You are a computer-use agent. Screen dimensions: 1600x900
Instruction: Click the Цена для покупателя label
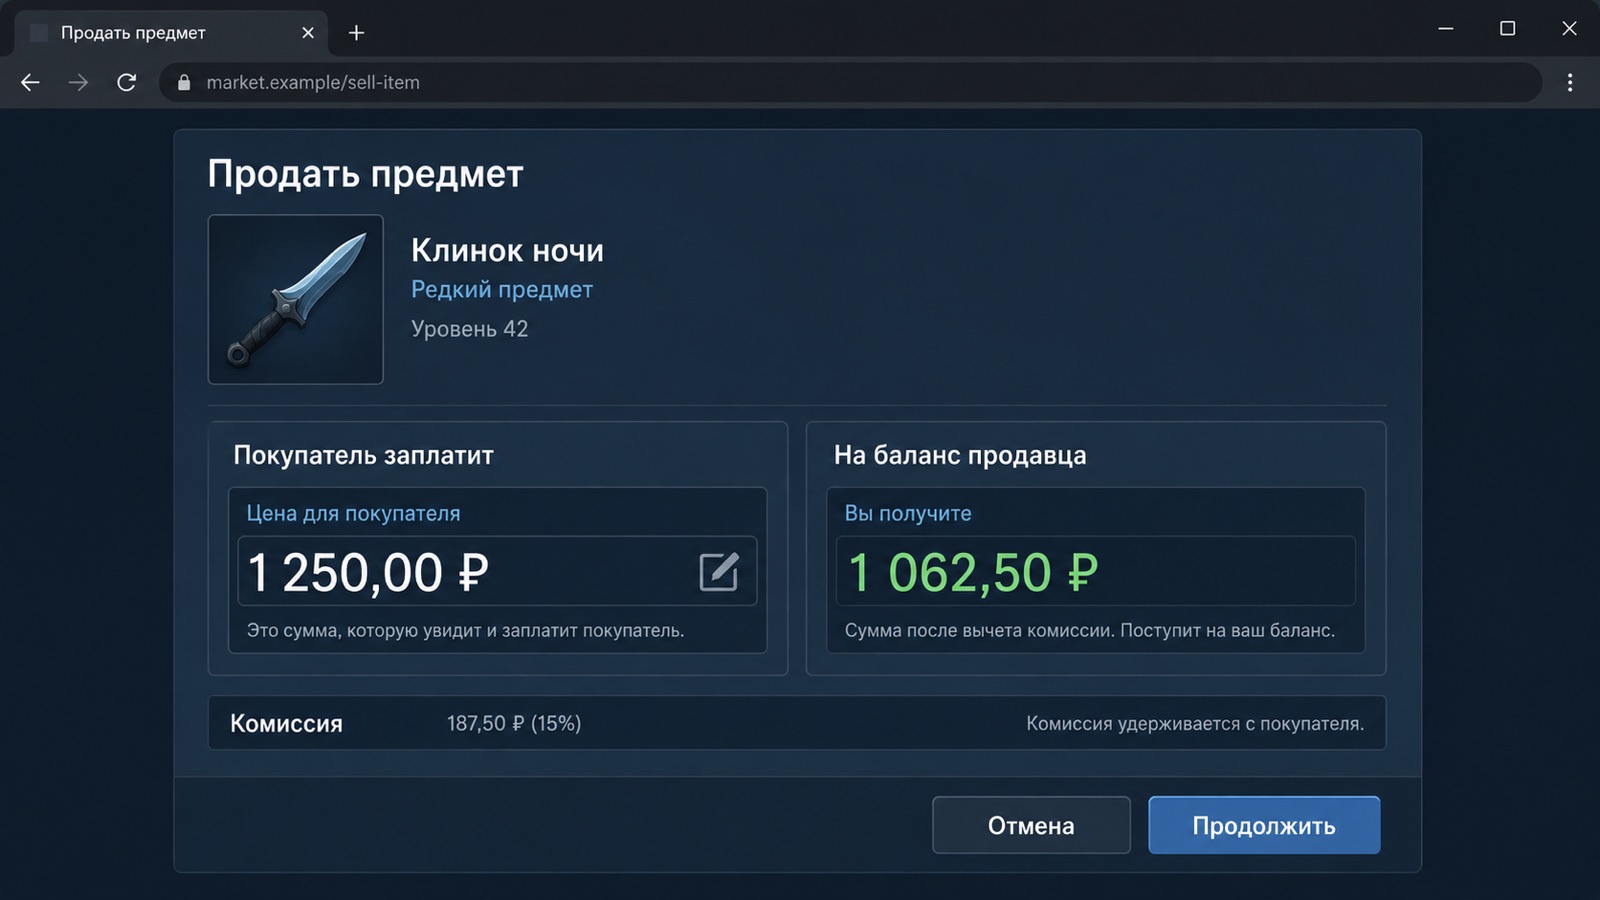tap(353, 513)
